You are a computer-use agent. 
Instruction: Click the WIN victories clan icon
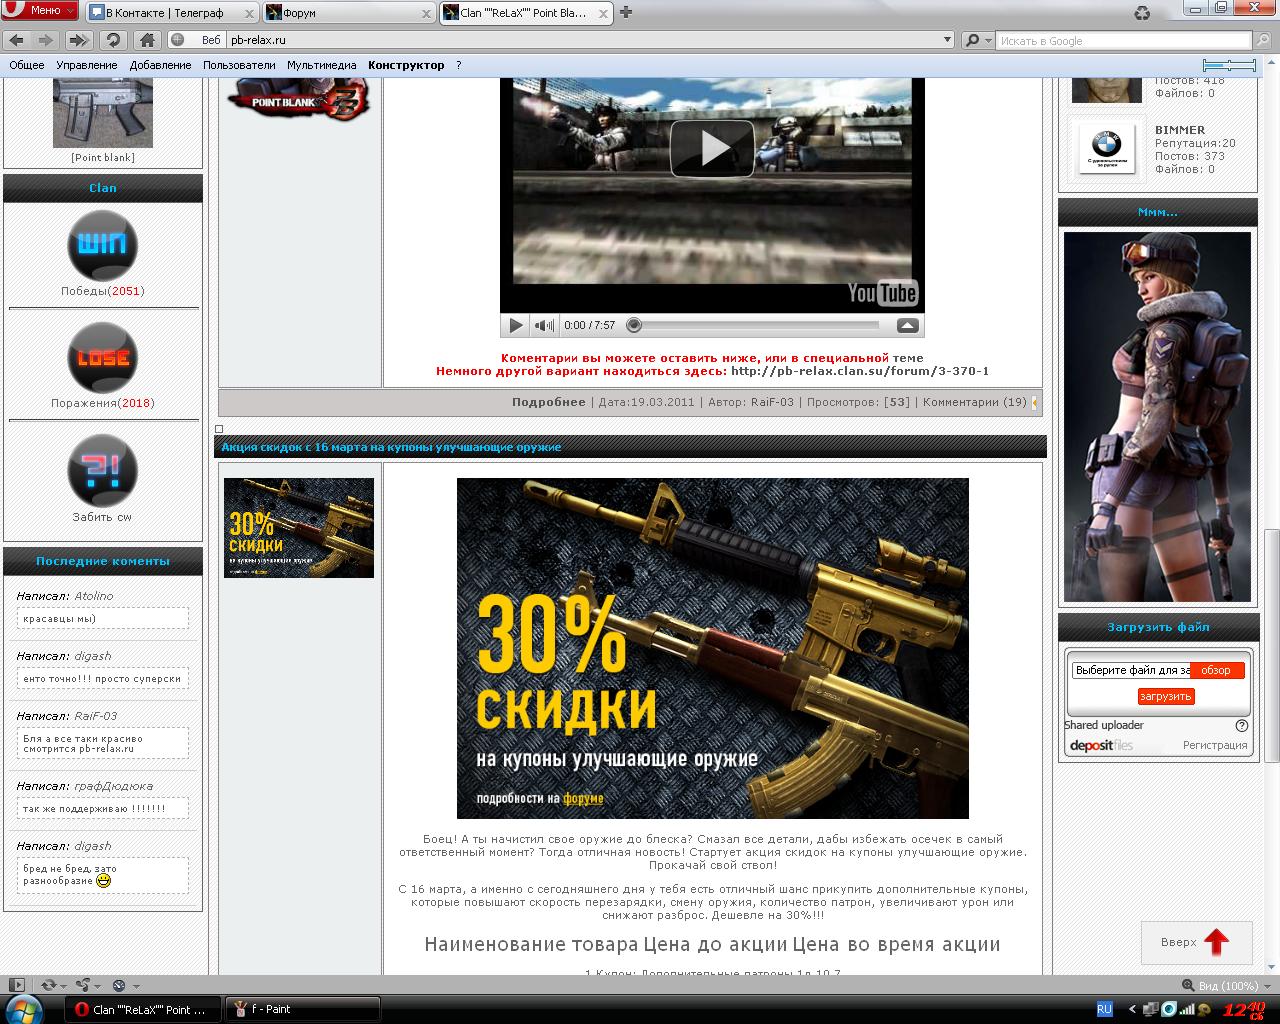102,245
